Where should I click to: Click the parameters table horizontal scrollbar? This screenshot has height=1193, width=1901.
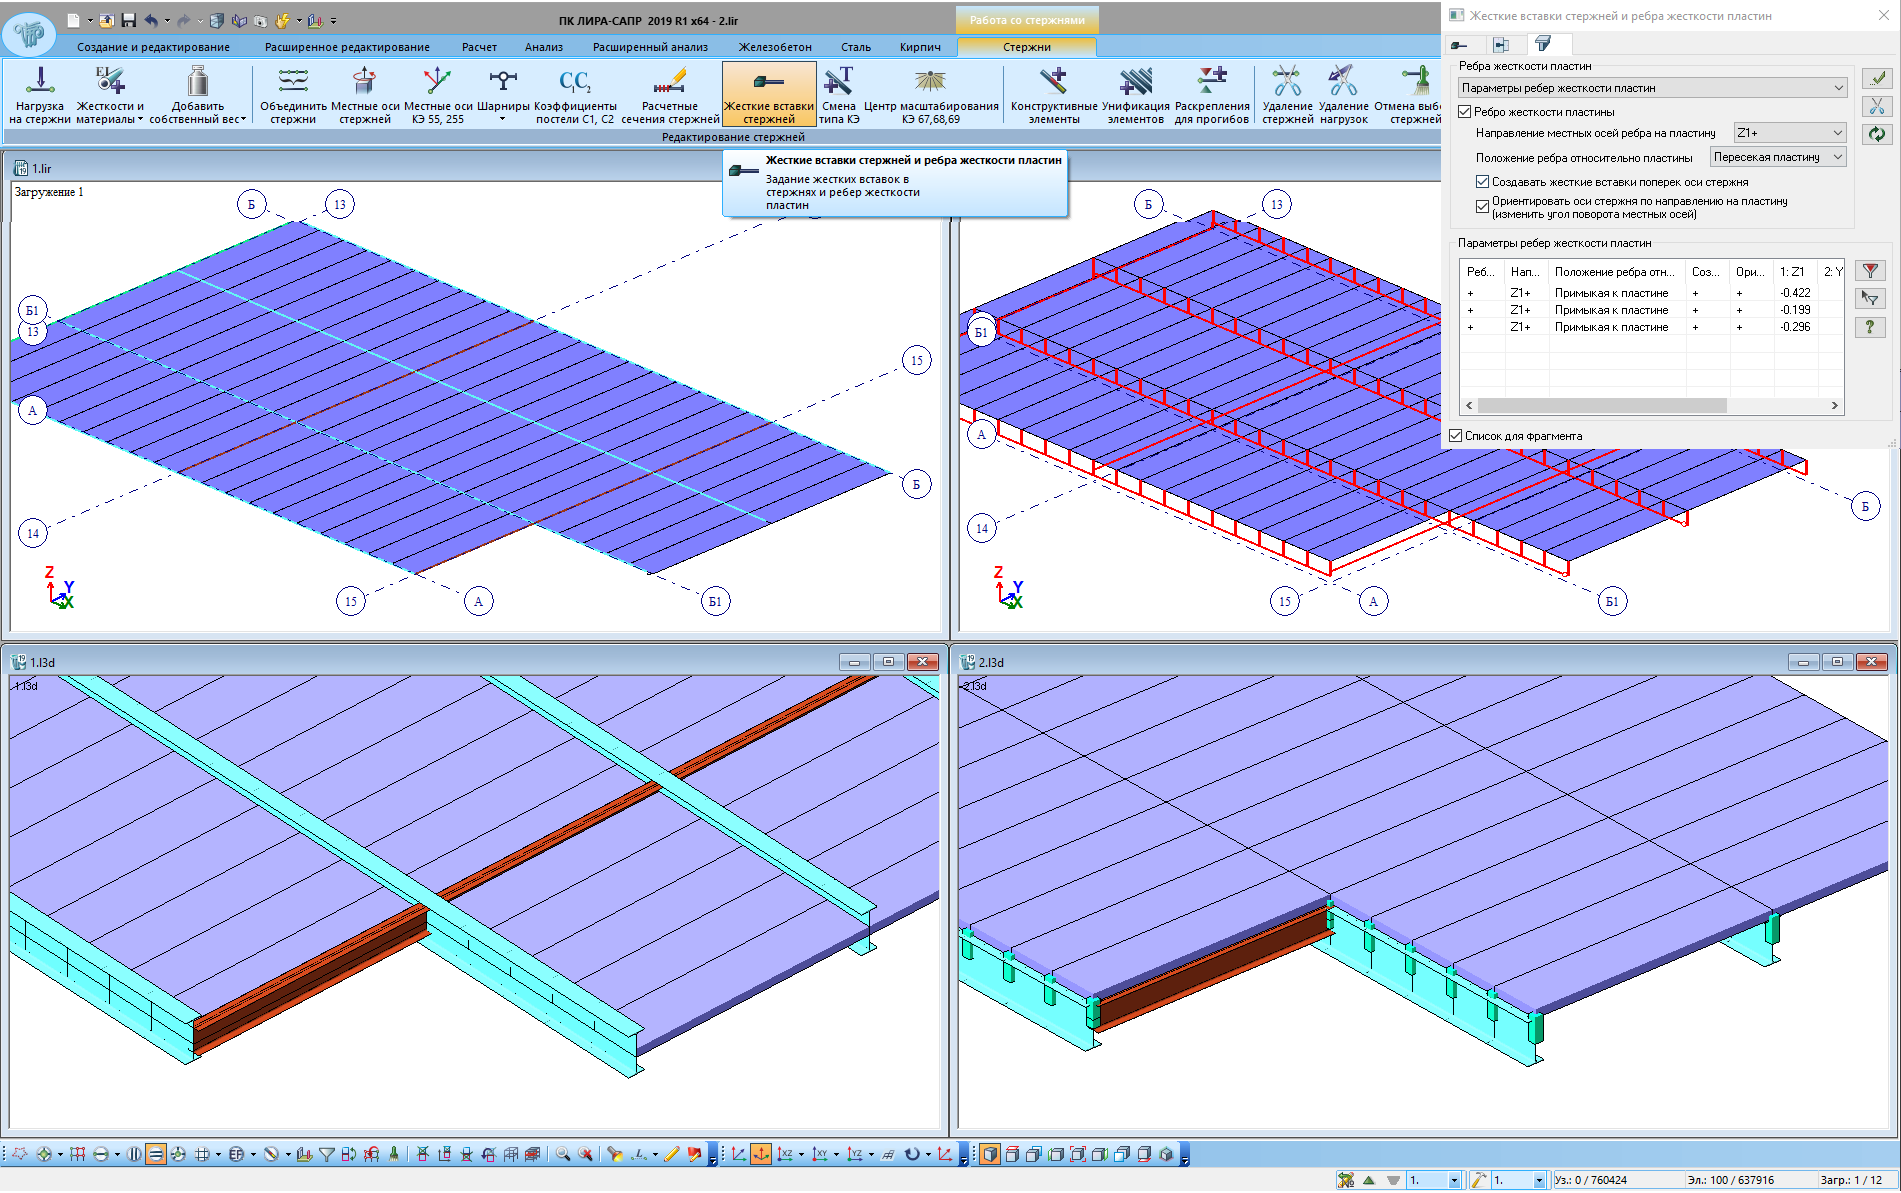click(x=1601, y=406)
